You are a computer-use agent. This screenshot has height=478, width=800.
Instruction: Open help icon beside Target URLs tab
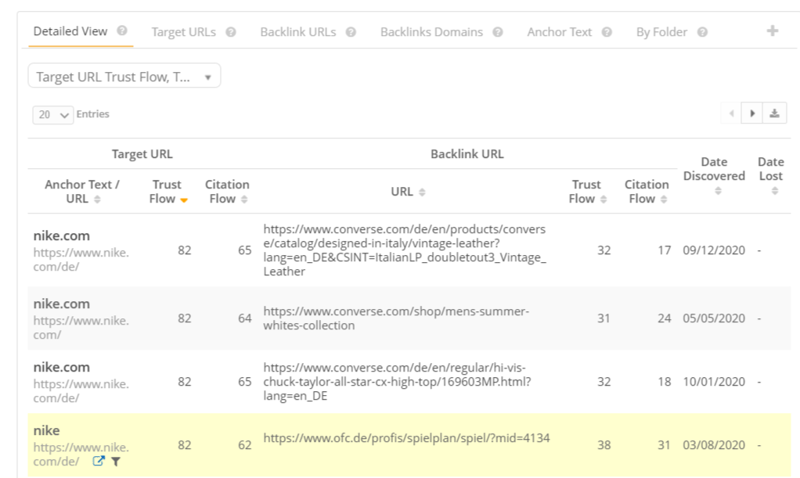(231, 32)
